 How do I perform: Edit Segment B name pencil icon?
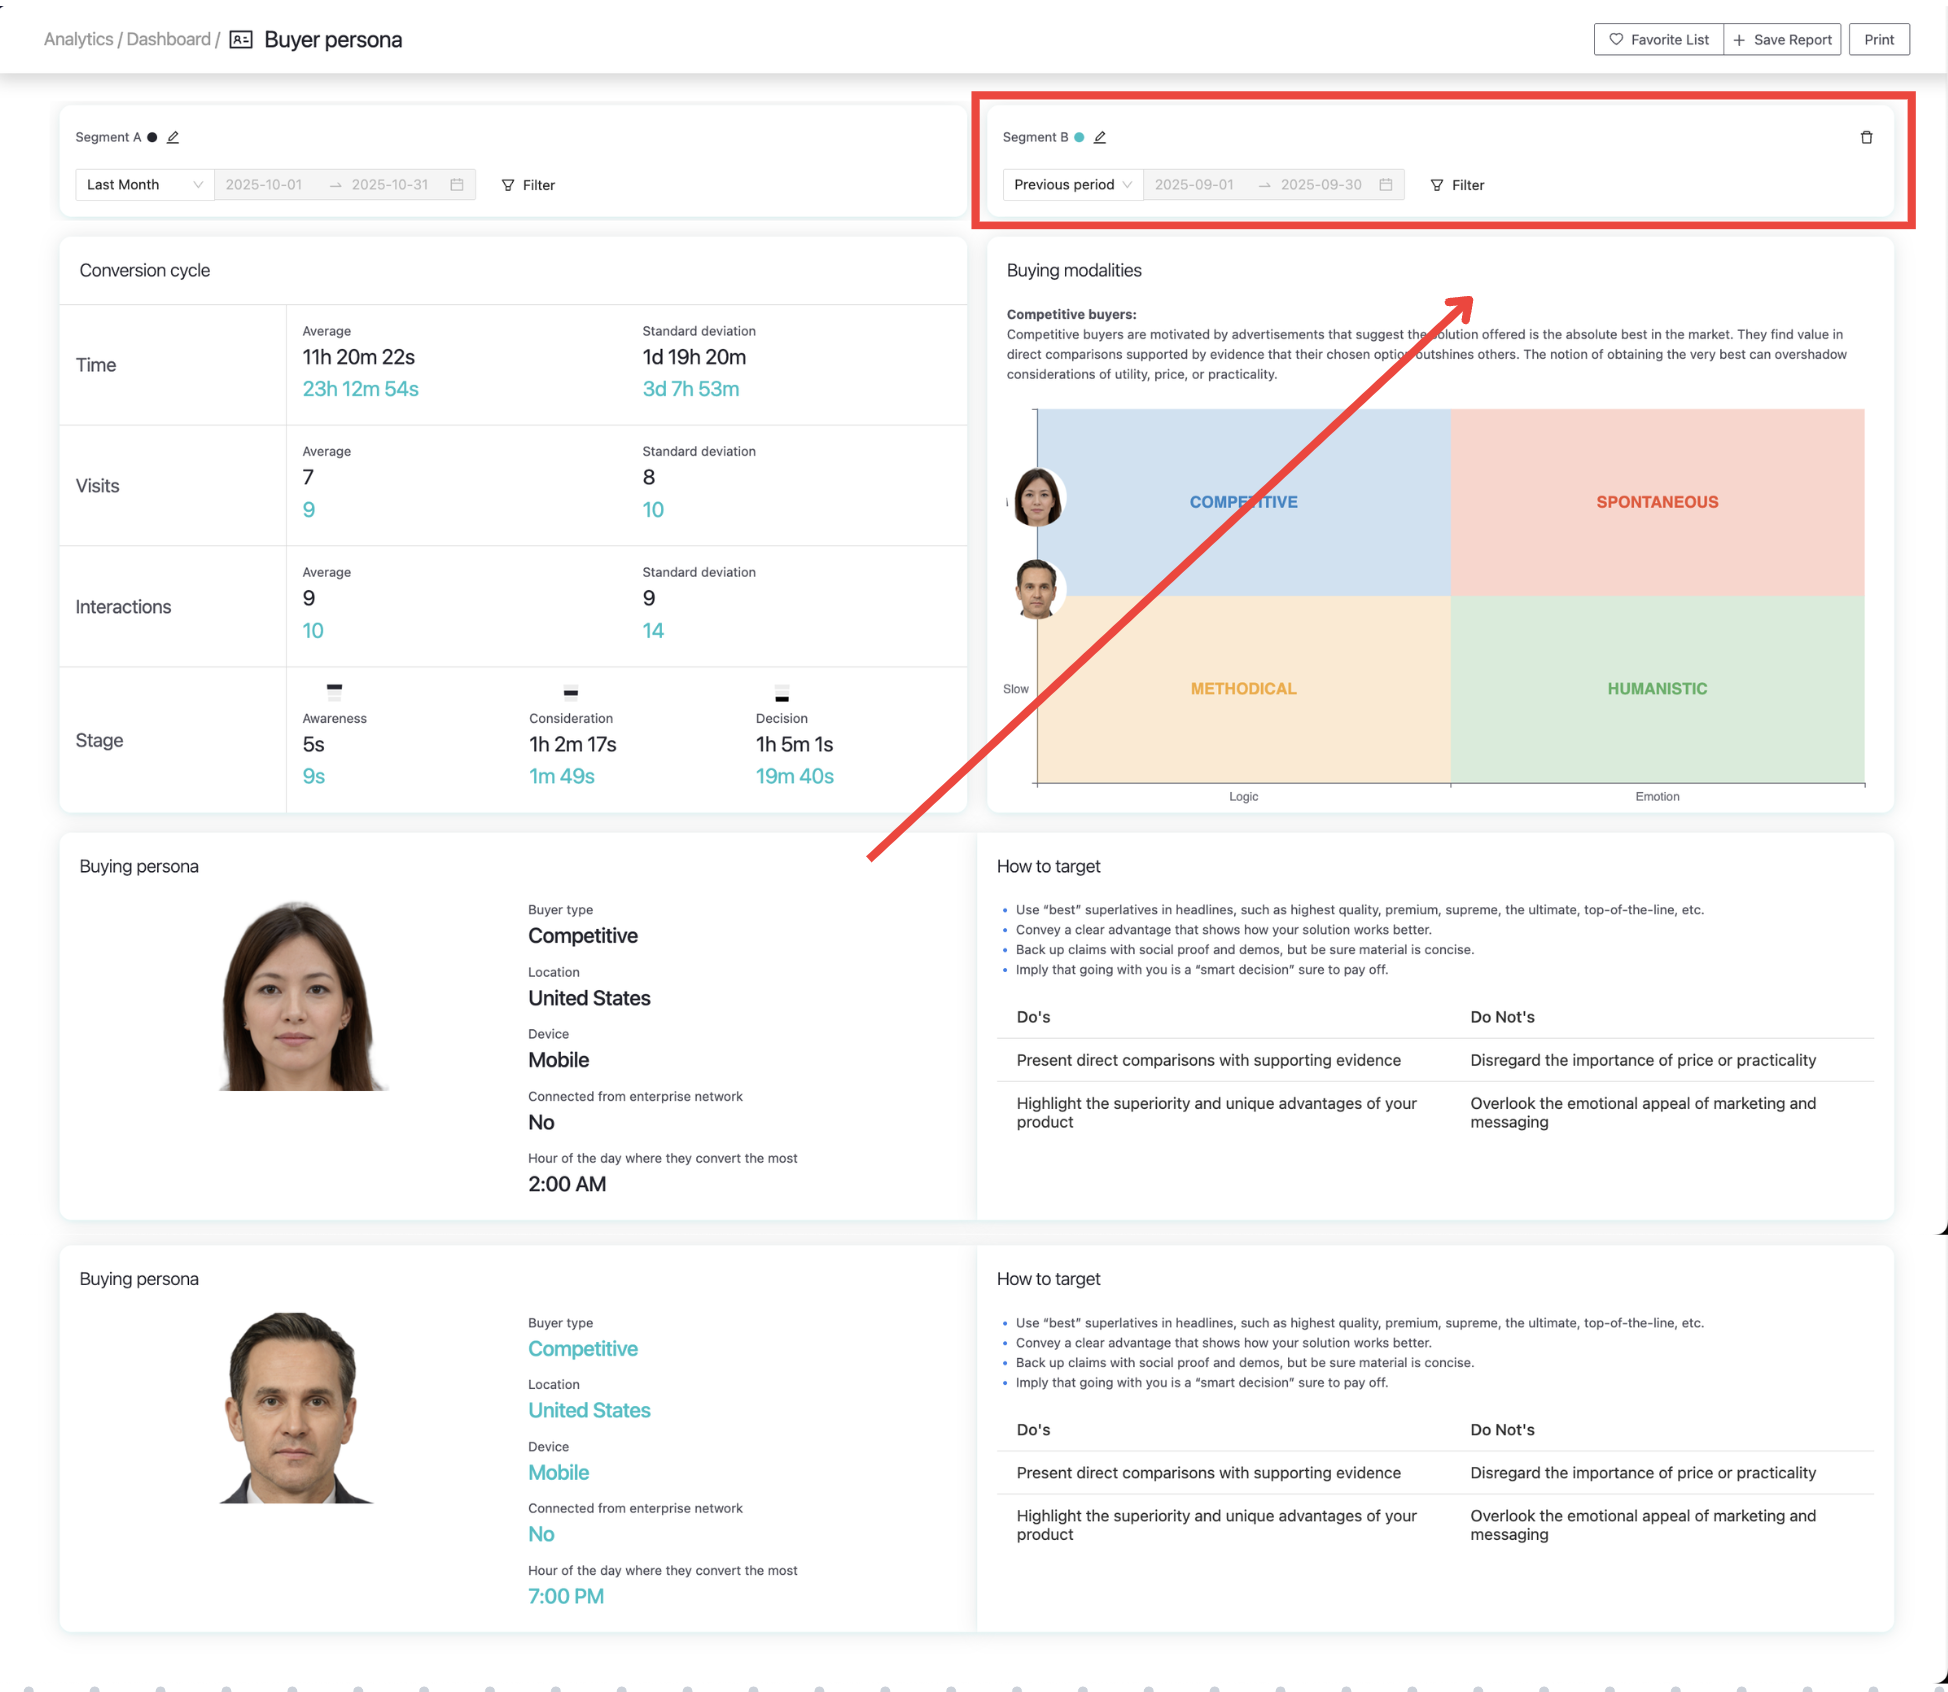1100,137
